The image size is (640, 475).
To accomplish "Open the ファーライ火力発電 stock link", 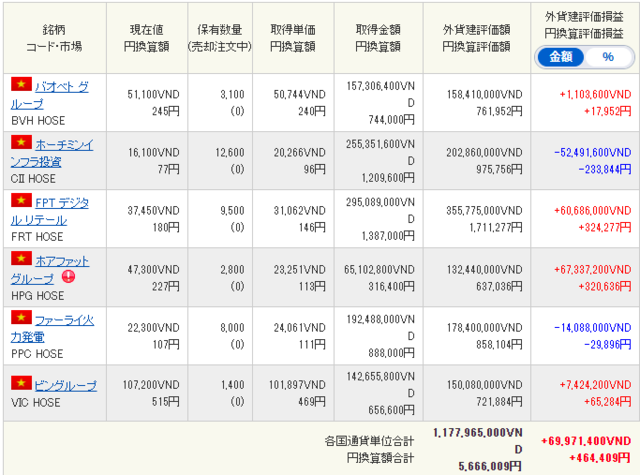I will point(52,328).
